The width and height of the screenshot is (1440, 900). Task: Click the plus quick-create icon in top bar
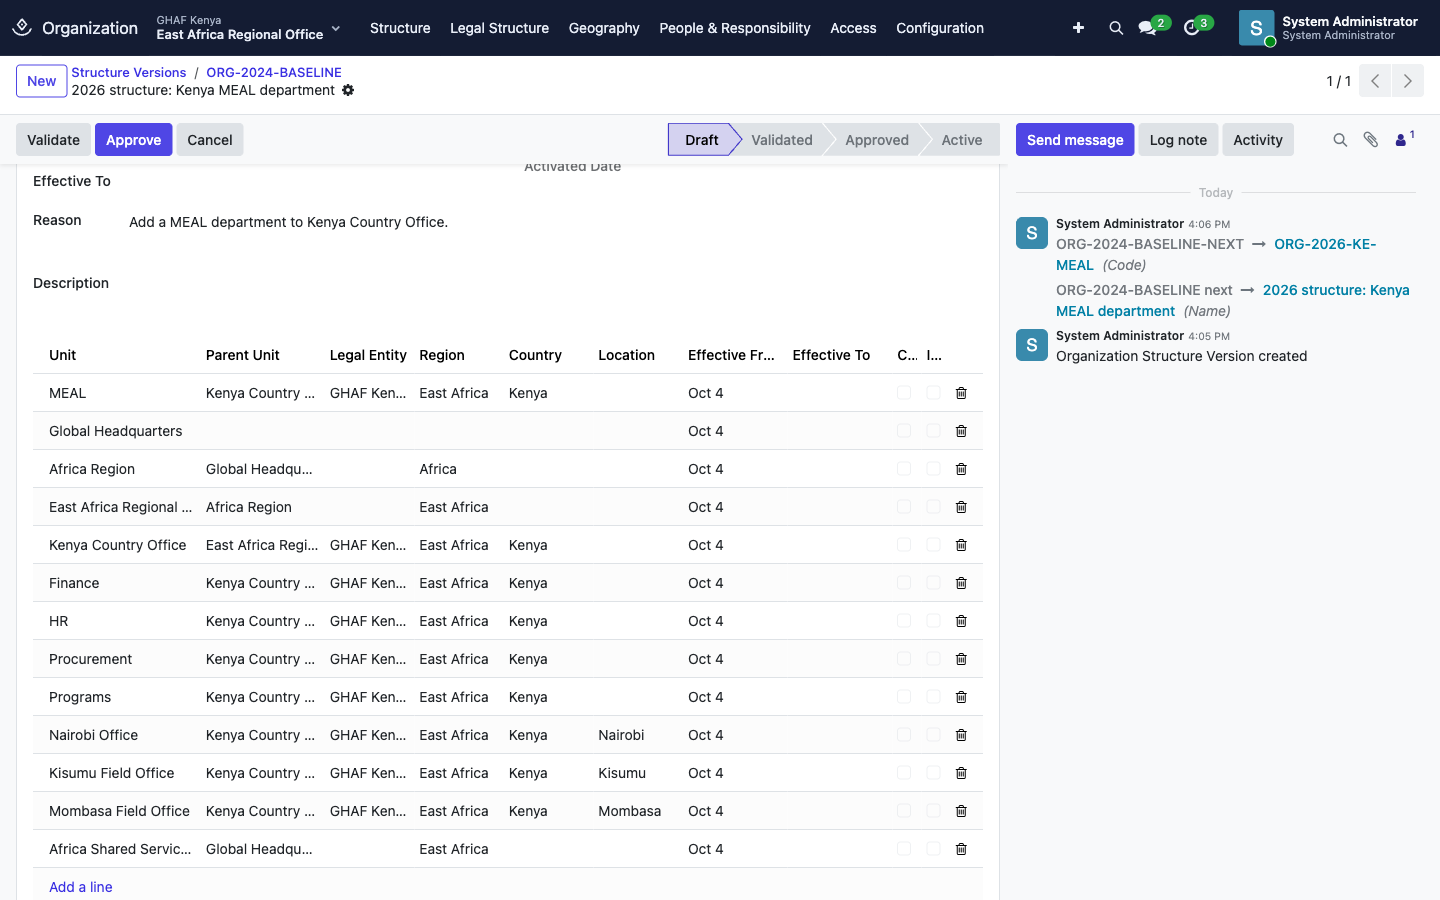tap(1078, 28)
